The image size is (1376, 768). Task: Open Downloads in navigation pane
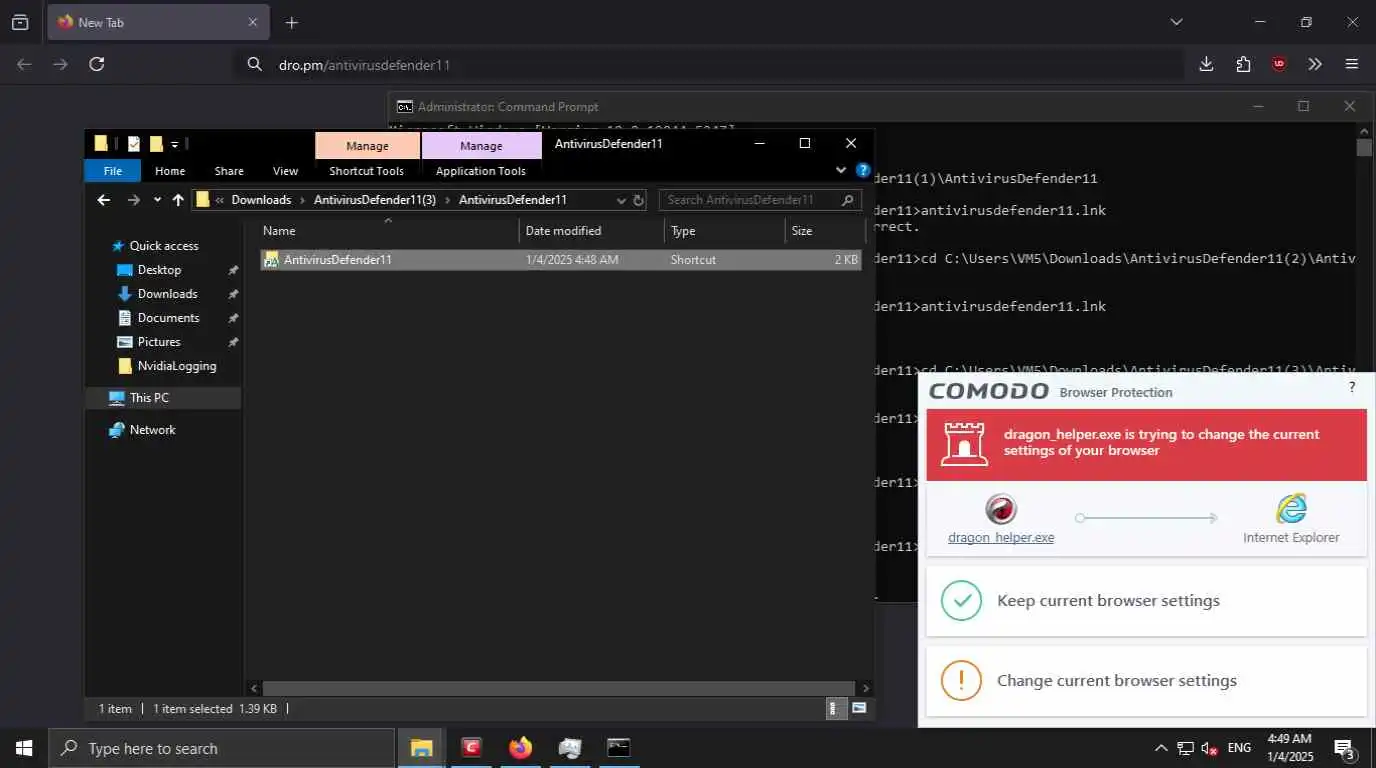pyautogui.click(x=167, y=294)
